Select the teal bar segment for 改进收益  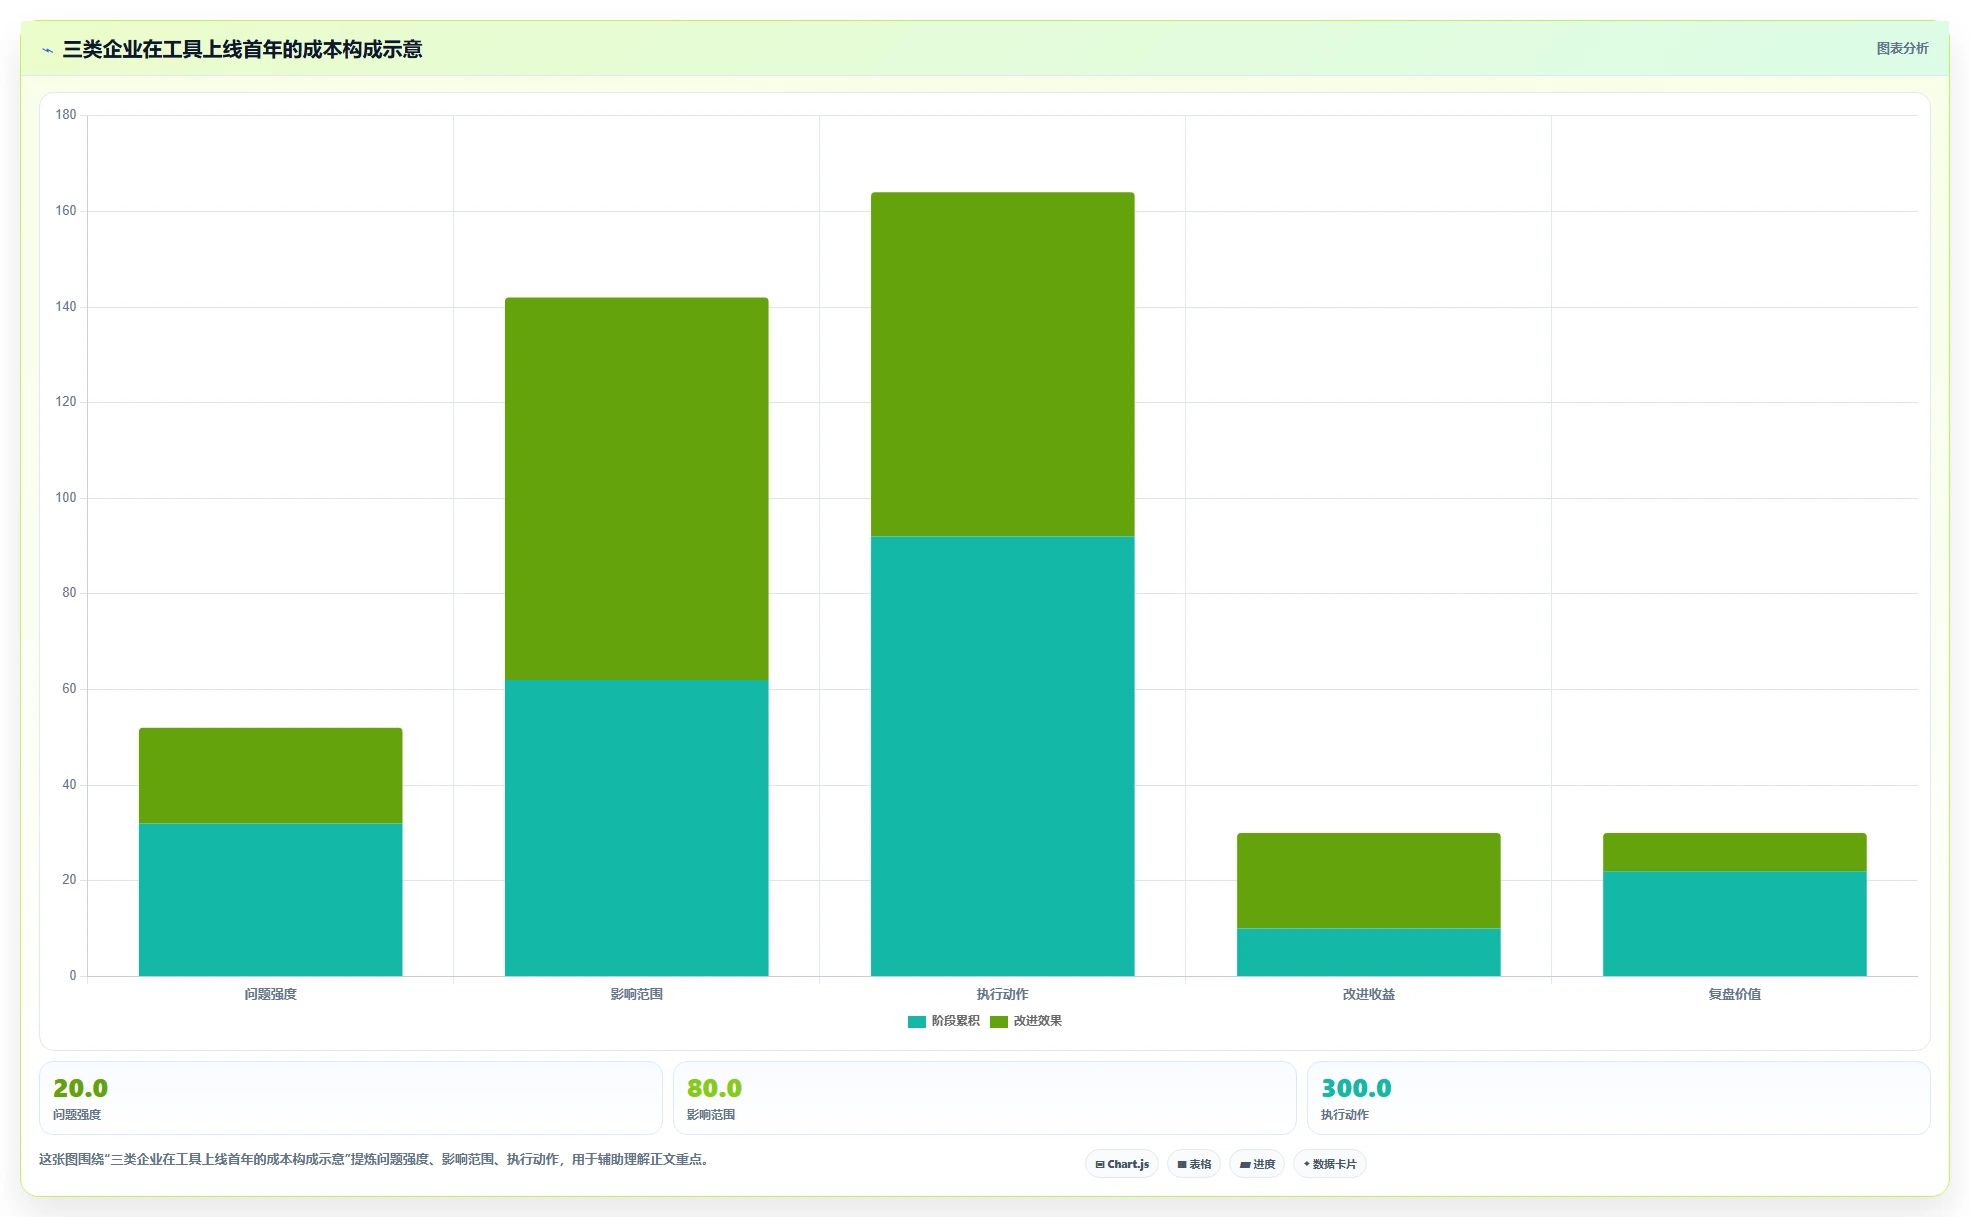pos(1368,952)
